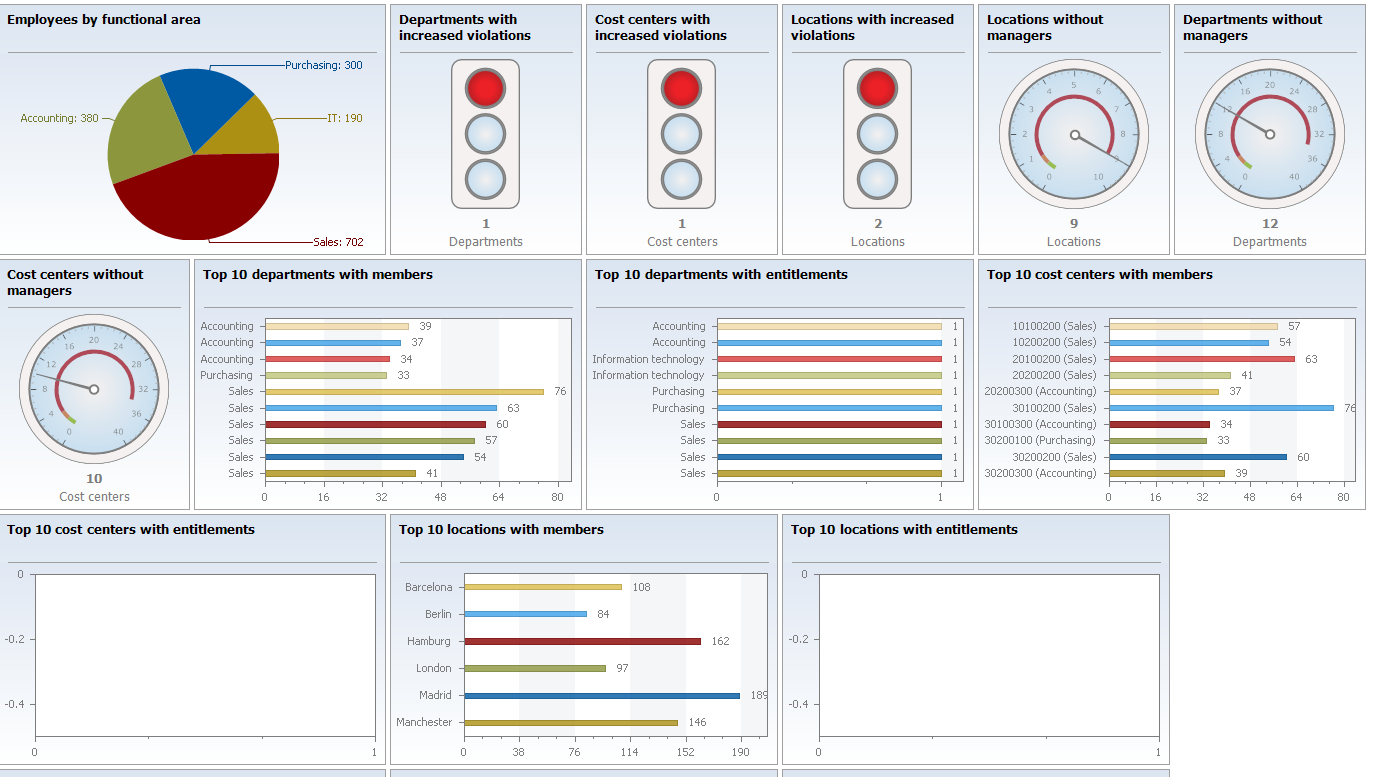Viewport: 1381px width, 777px height.
Task: Click the 'Employees by functional area' panel title
Action: 104,19
